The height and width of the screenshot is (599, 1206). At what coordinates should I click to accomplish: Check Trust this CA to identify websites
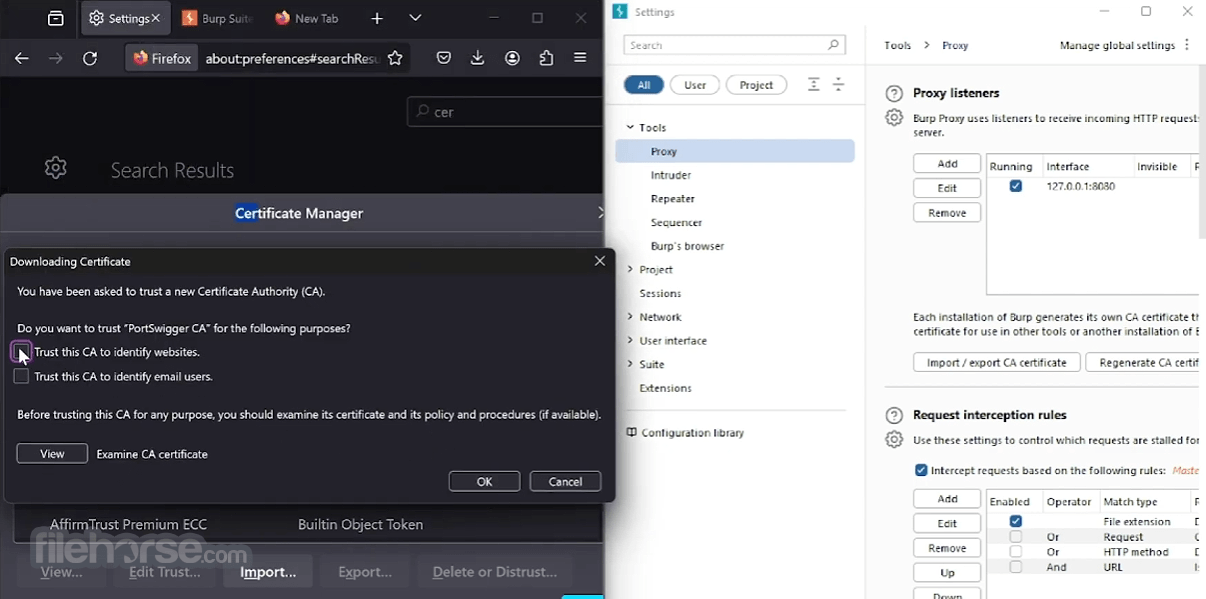pyautogui.click(x=21, y=351)
